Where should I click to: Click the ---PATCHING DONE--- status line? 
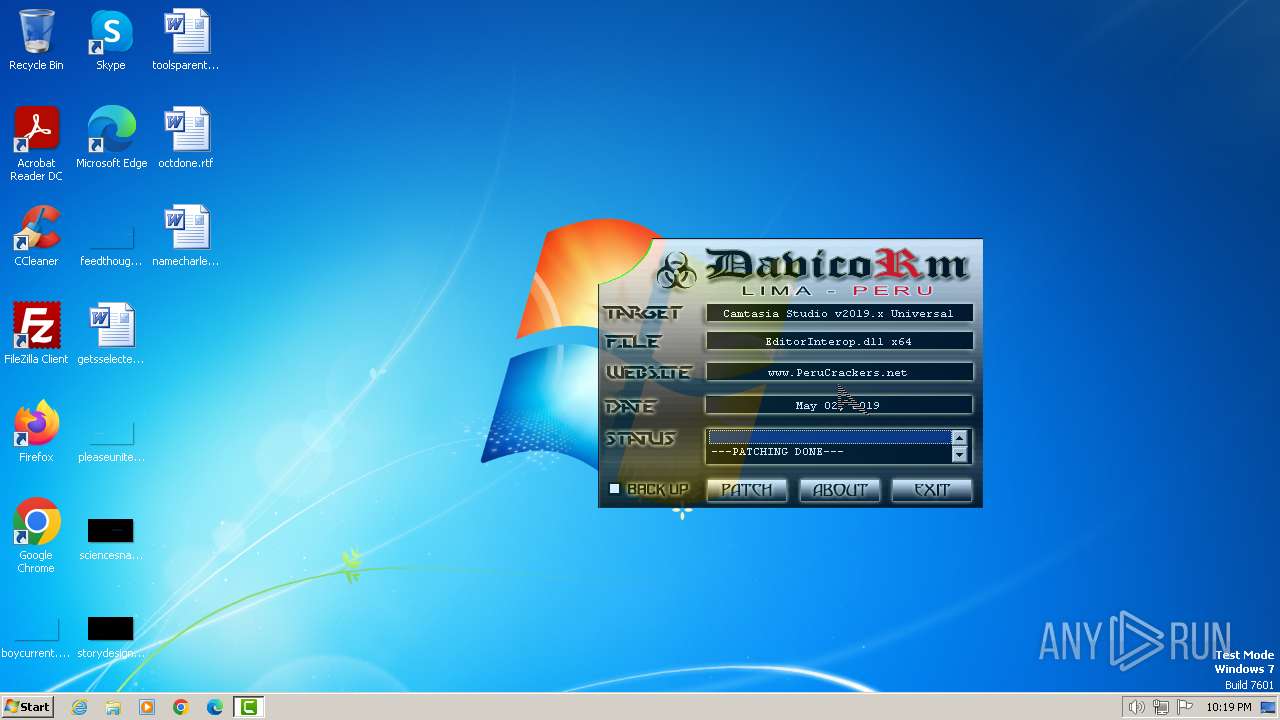click(777, 452)
